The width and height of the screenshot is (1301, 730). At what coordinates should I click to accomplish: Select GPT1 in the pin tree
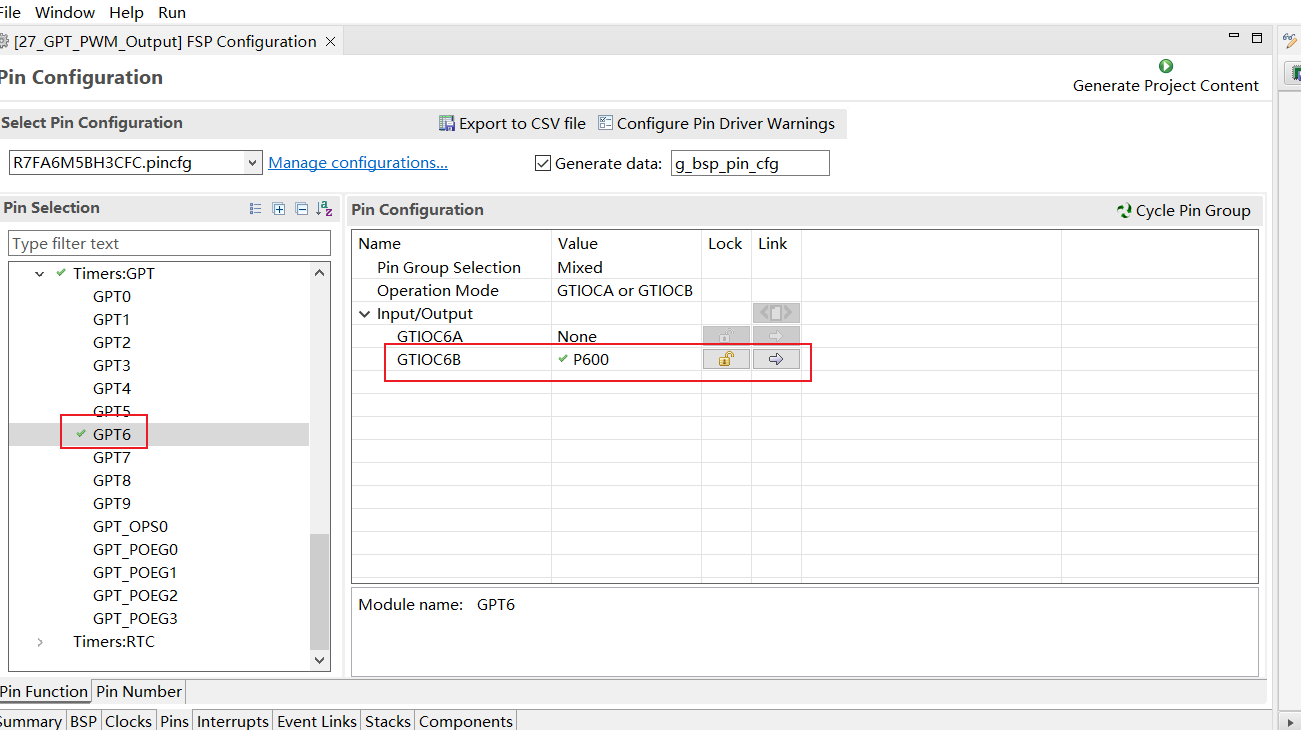point(112,320)
